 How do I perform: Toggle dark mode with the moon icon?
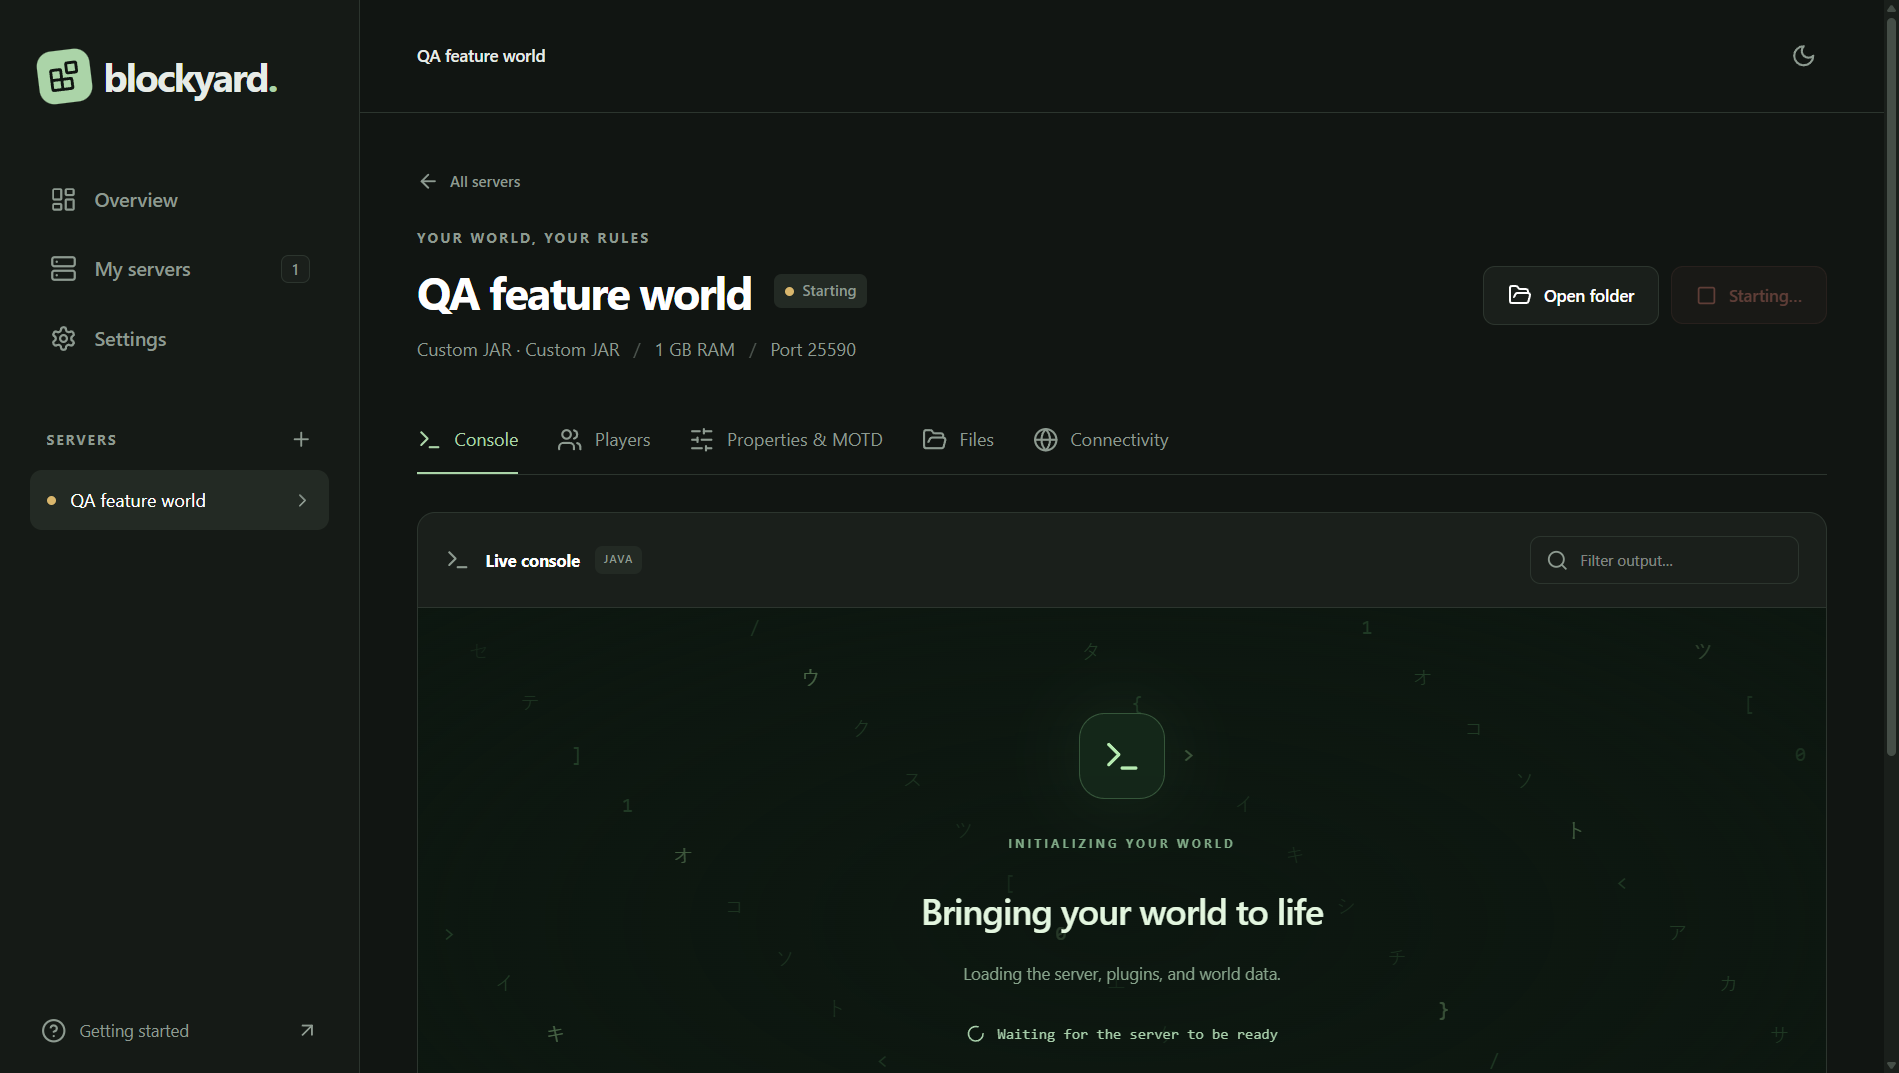[1803, 56]
